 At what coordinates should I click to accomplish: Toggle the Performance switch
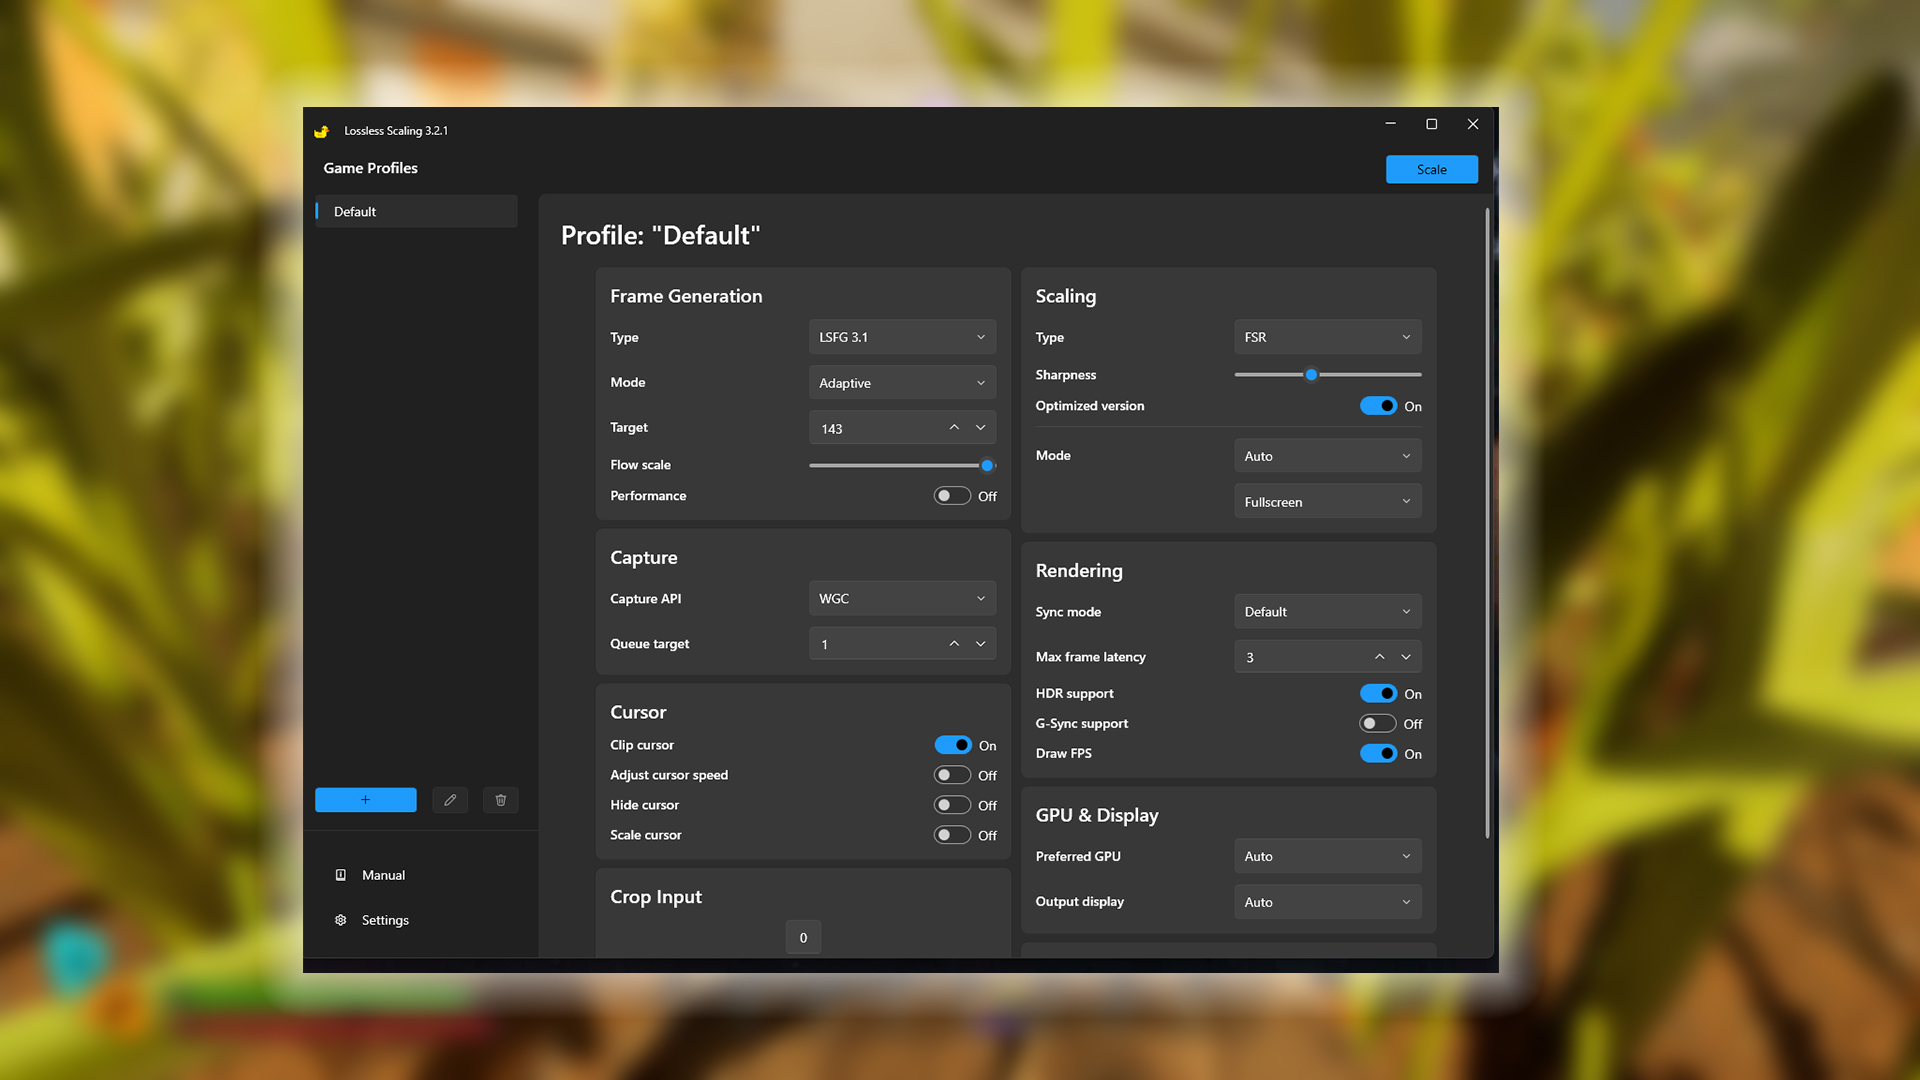952,496
